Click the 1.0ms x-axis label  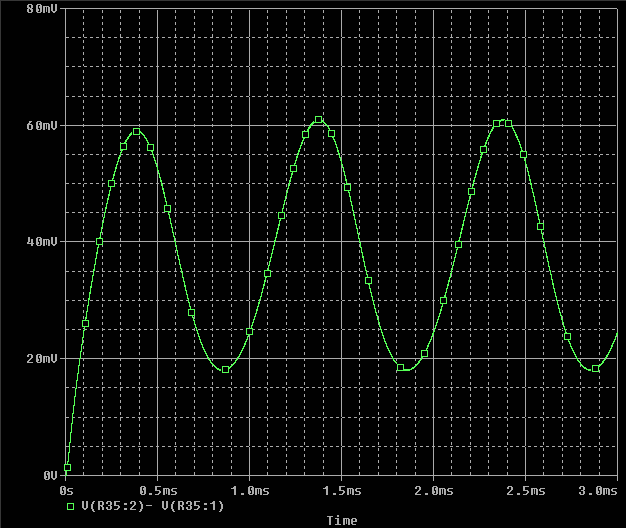coord(250,490)
